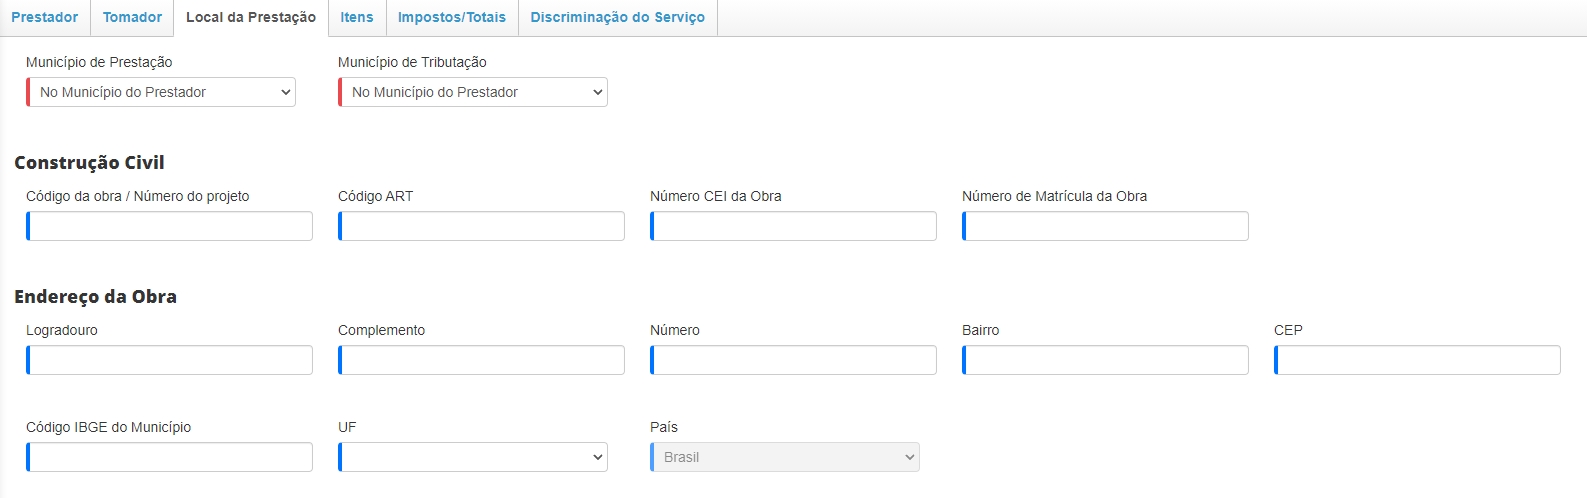Click the Código ART text field

coord(482,226)
